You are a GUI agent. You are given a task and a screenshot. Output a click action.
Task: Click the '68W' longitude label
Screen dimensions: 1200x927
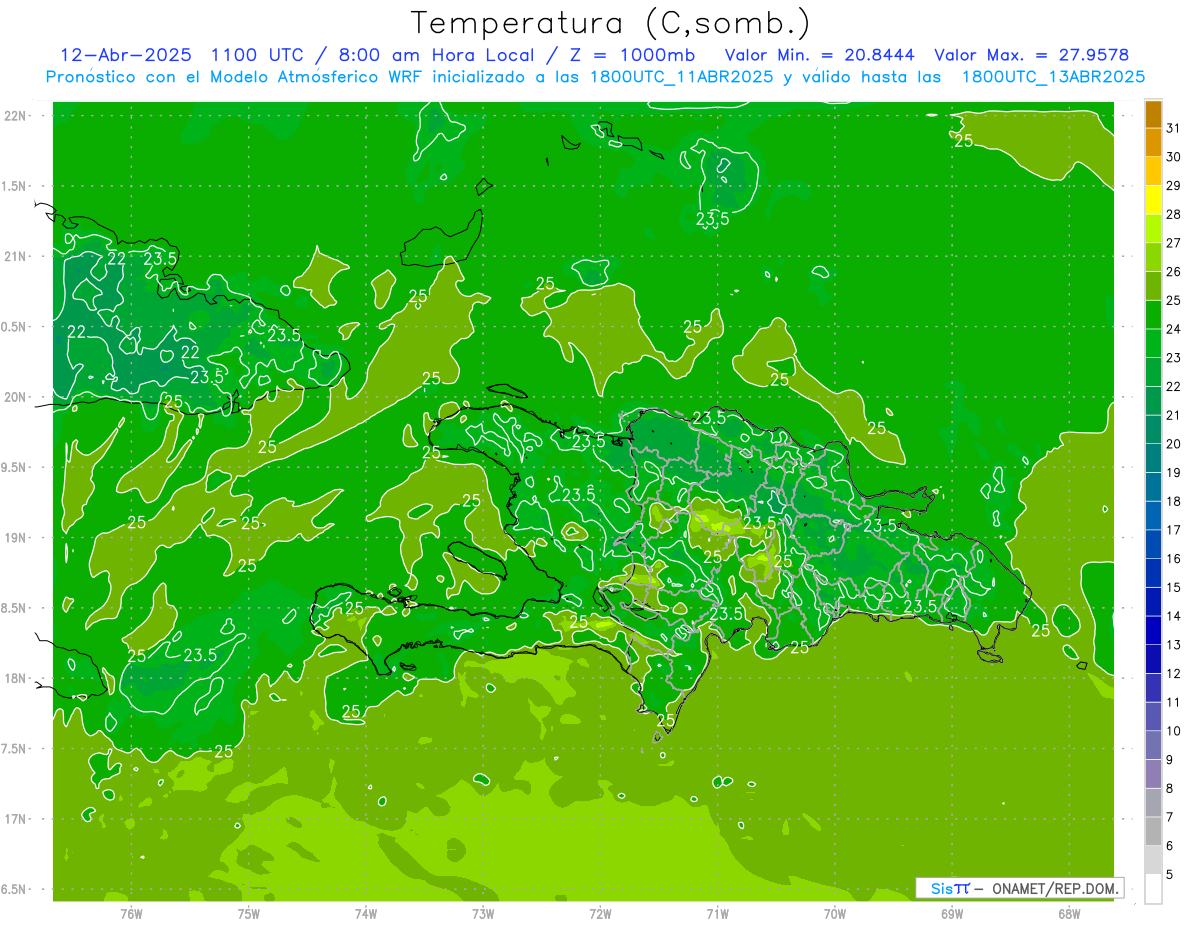point(1068,913)
